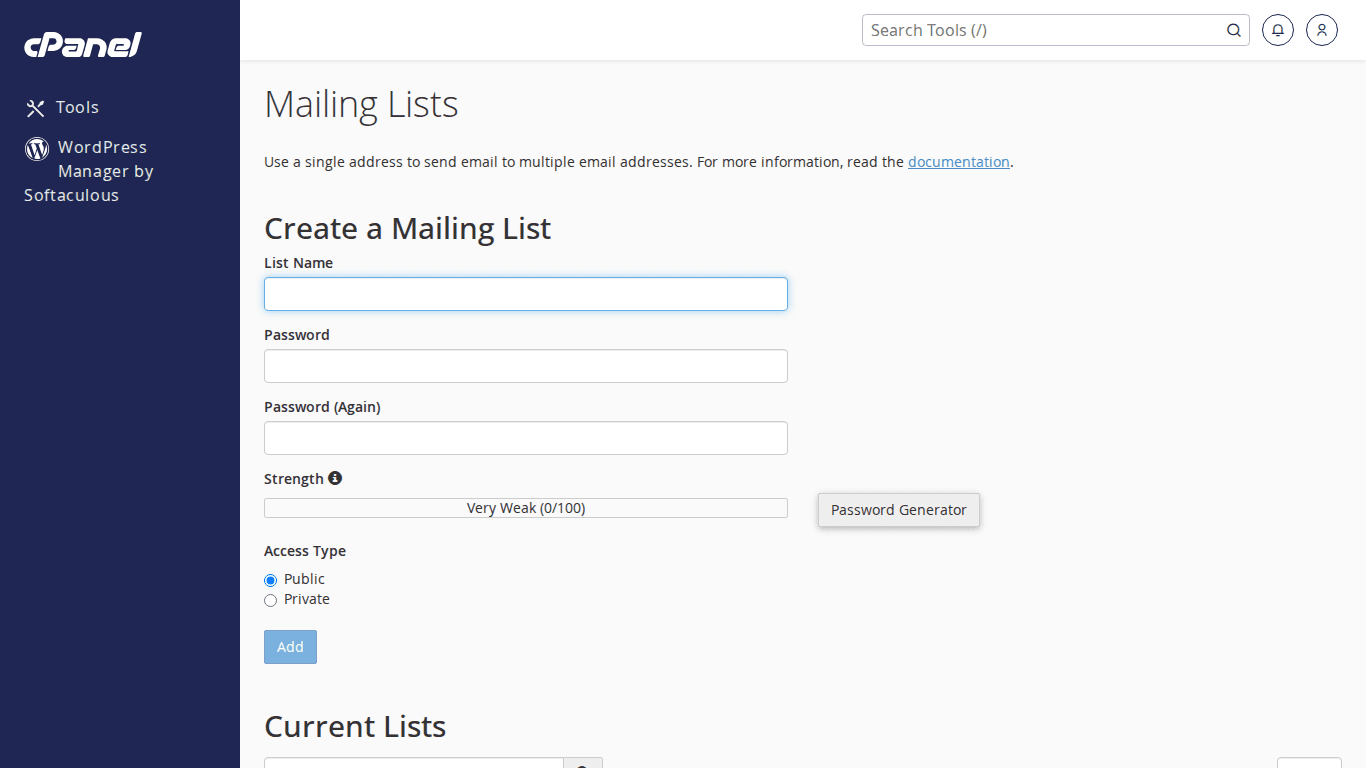The height and width of the screenshot is (768, 1366).
Task: Choose Private access type
Action: click(x=270, y=600)
